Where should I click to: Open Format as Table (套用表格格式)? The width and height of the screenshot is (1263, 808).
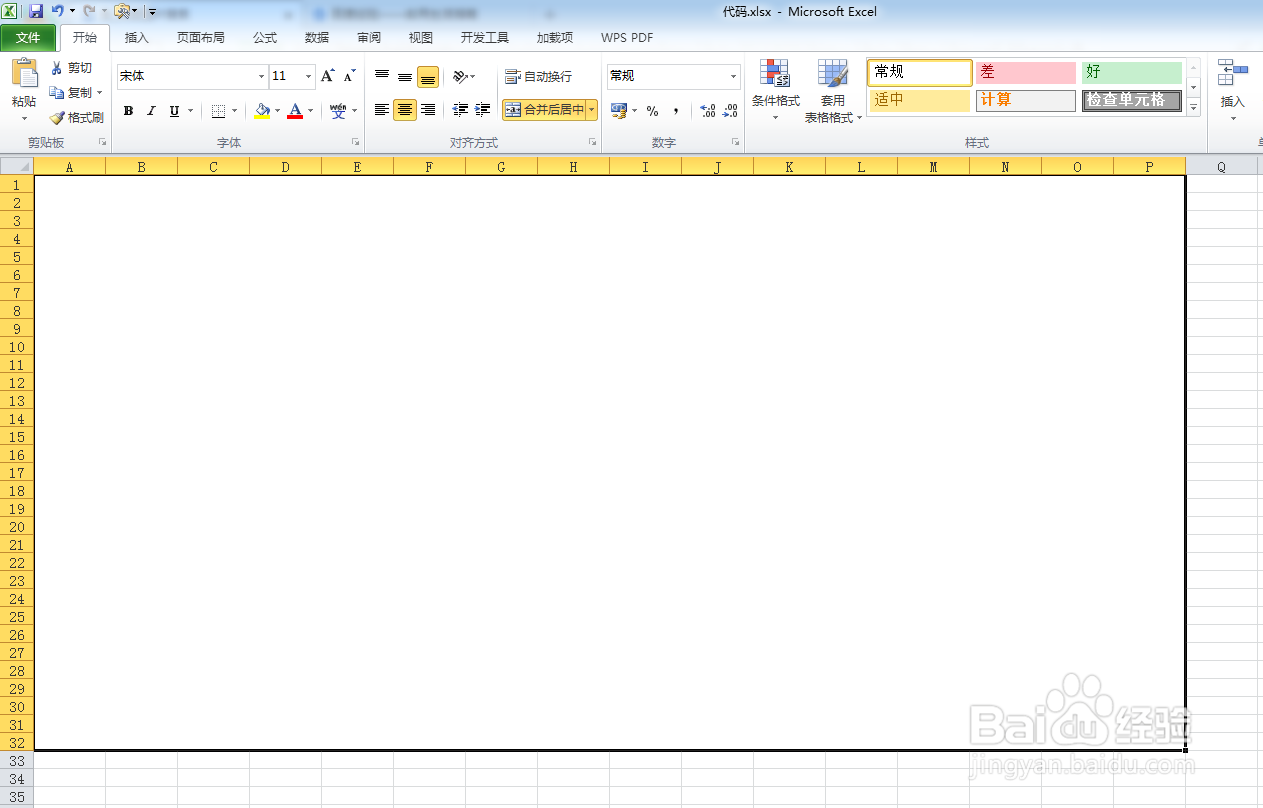tap(833, 89)
